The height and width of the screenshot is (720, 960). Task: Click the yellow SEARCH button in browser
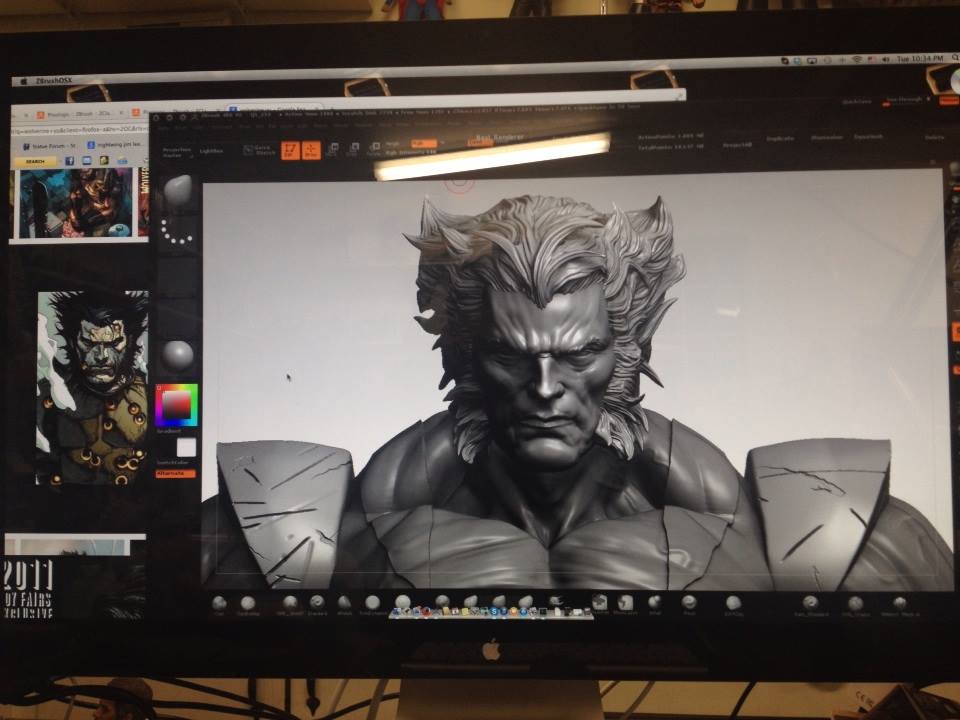[35, 162]
